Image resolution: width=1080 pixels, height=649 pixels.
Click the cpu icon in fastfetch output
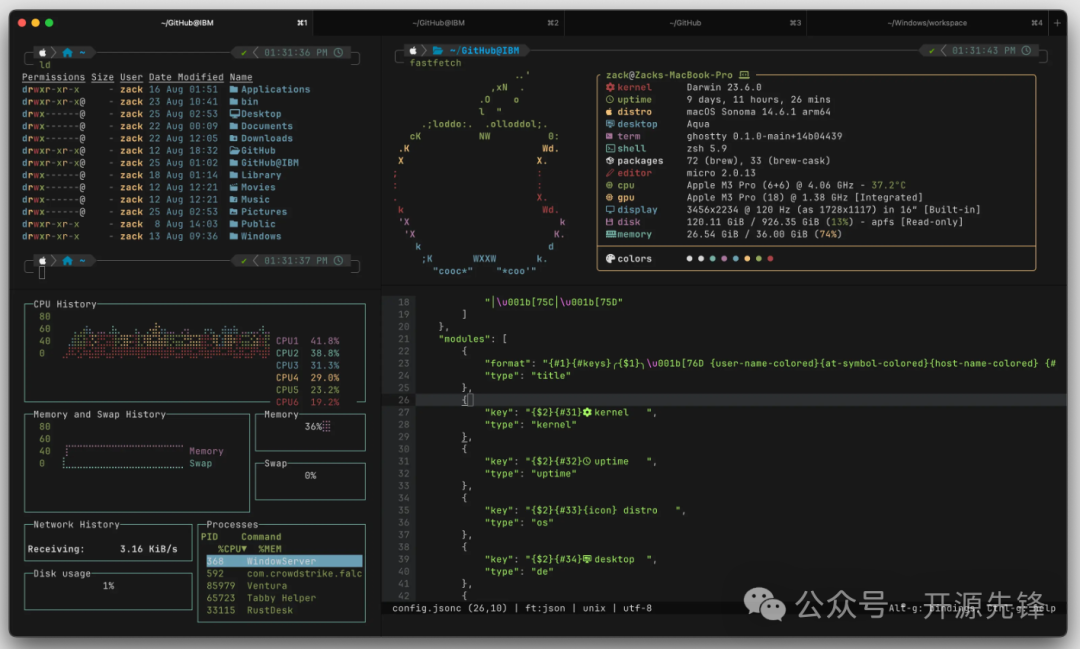[x=610, y=185]
